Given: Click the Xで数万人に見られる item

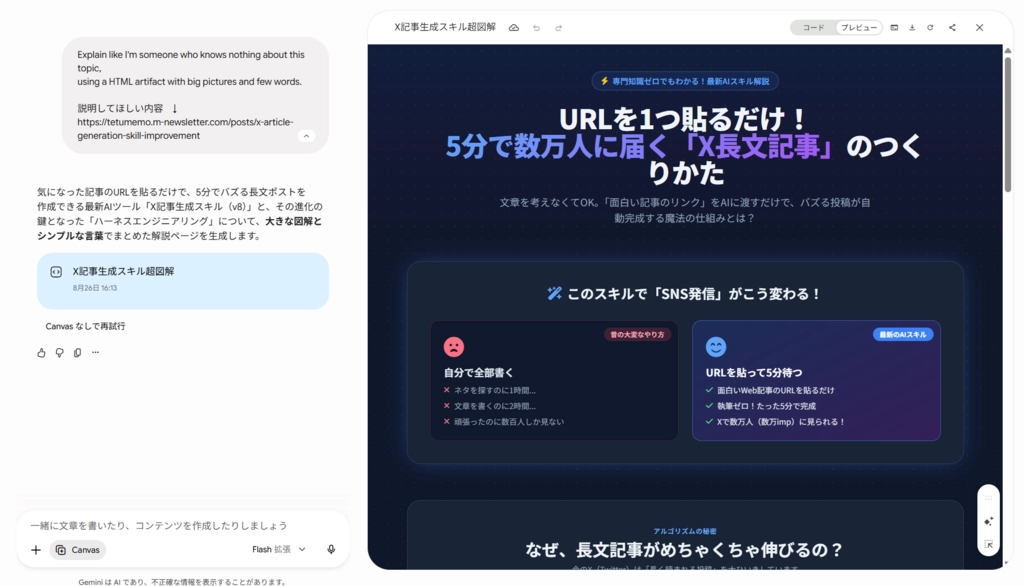Looking at the screenshot, I should pyautogui.click(x=775, y=422).
